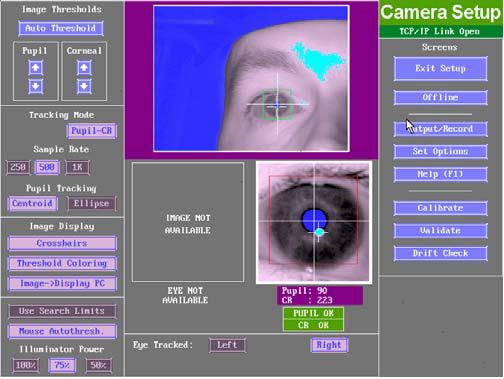This screenshot has width=504, height=379.
Task: Choose the Left eye to track
Action: pos(227,345)
